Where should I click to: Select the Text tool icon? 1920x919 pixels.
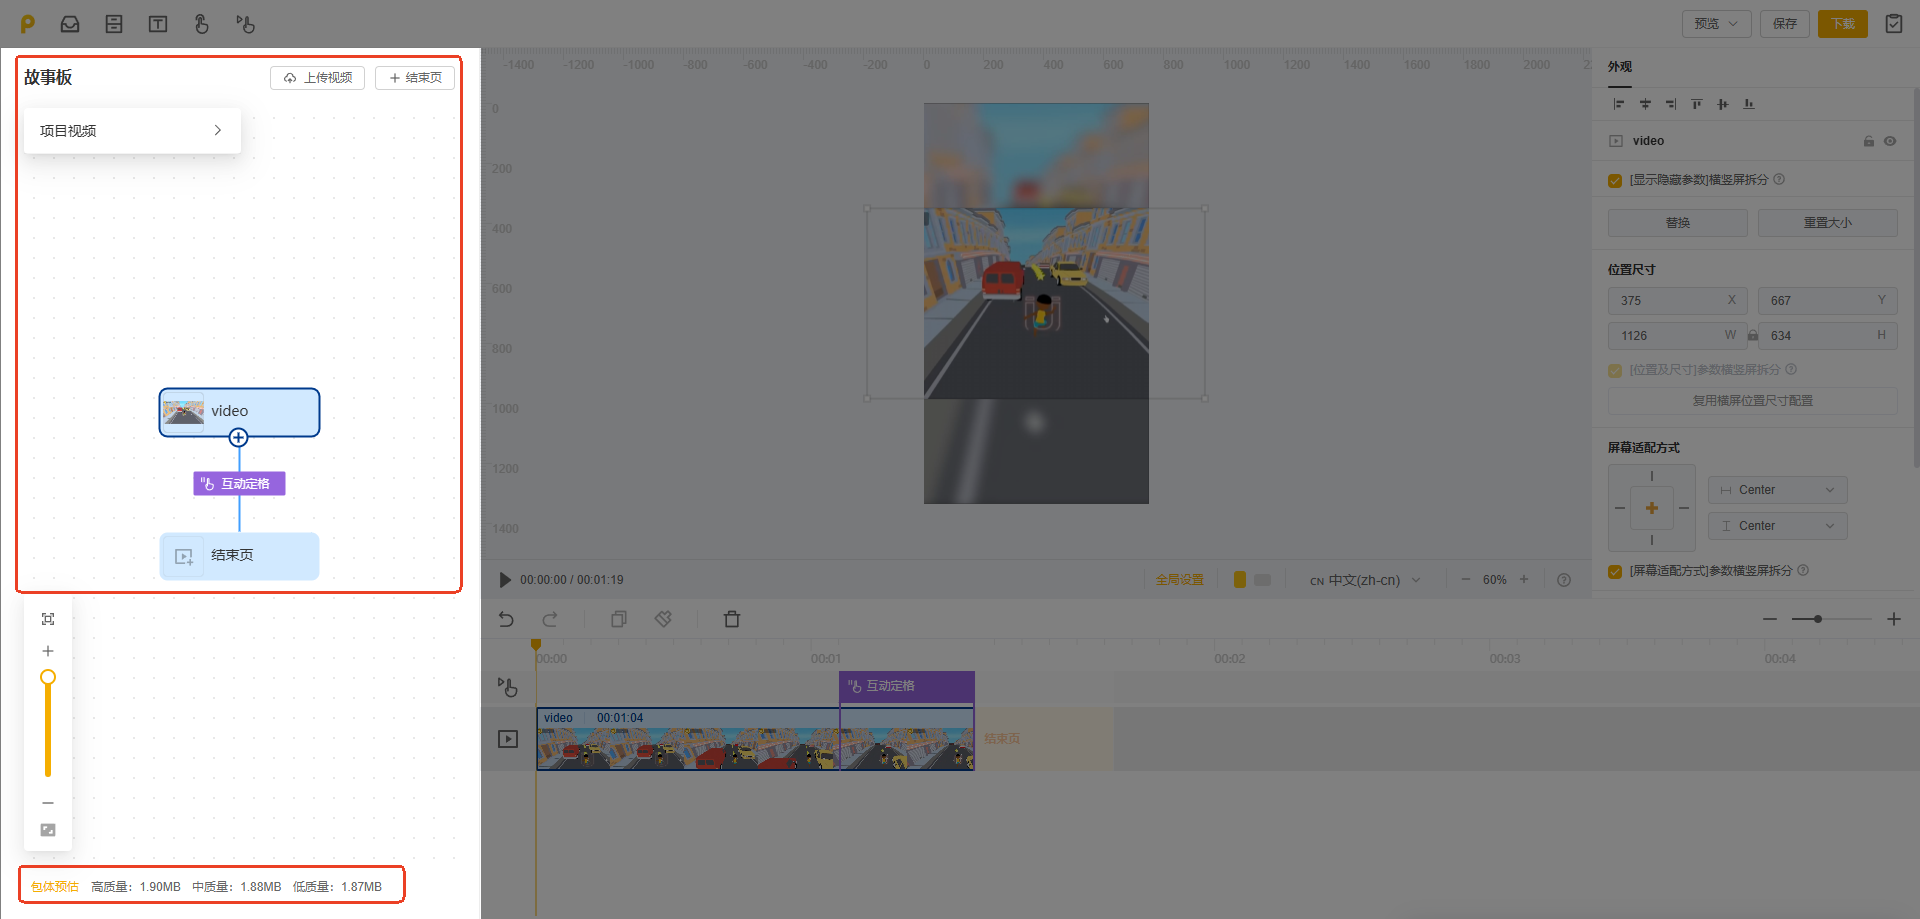point(158,24)
